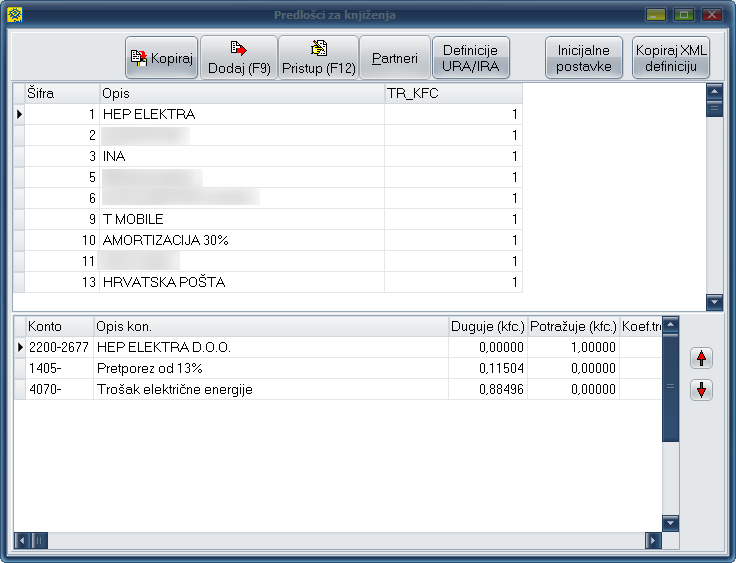Click Inicijalne postavke button
This screenshot has width=736, height=563.
584,58
